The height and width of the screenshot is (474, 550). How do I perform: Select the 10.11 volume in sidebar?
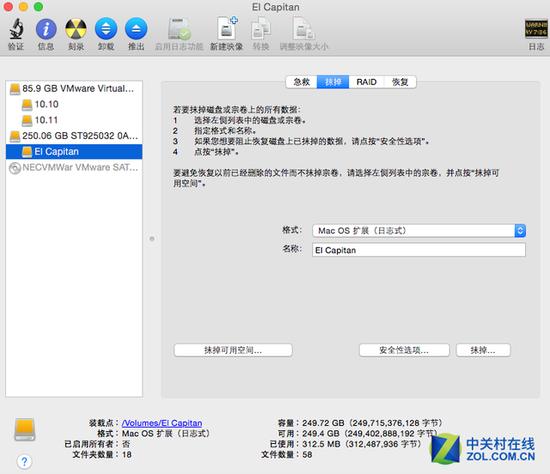[x=74, y=120]
